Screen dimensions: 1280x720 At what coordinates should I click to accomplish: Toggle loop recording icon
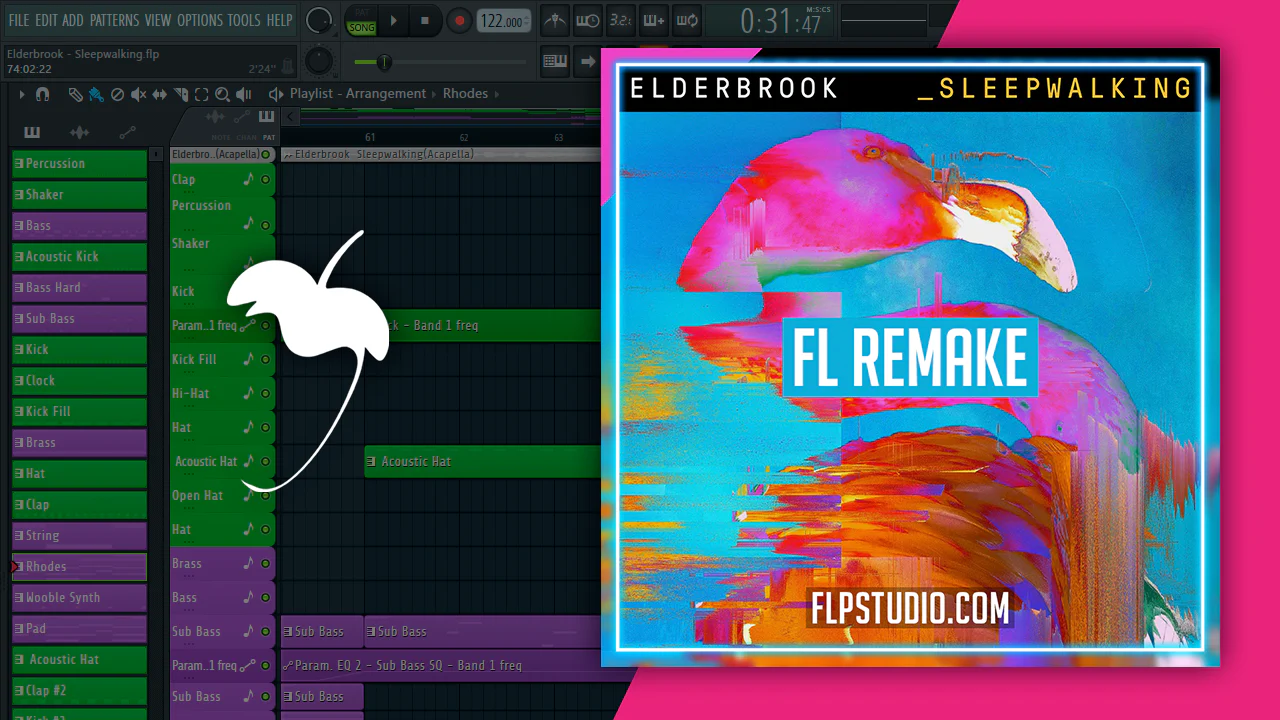[686, 20]
